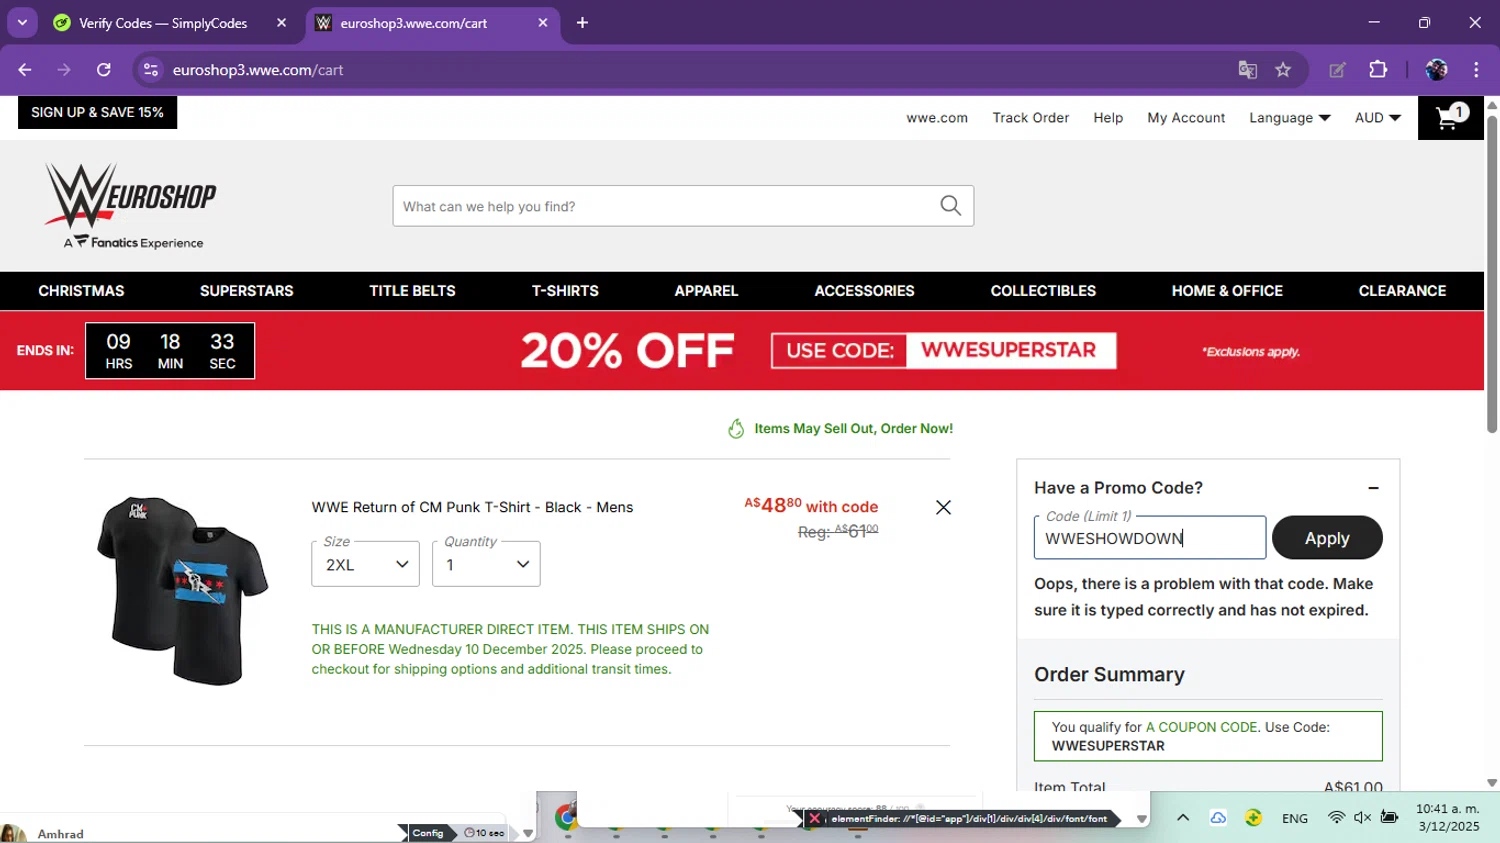
Task: Open the shopping cart icon
Action: (x=1450, y=118)
